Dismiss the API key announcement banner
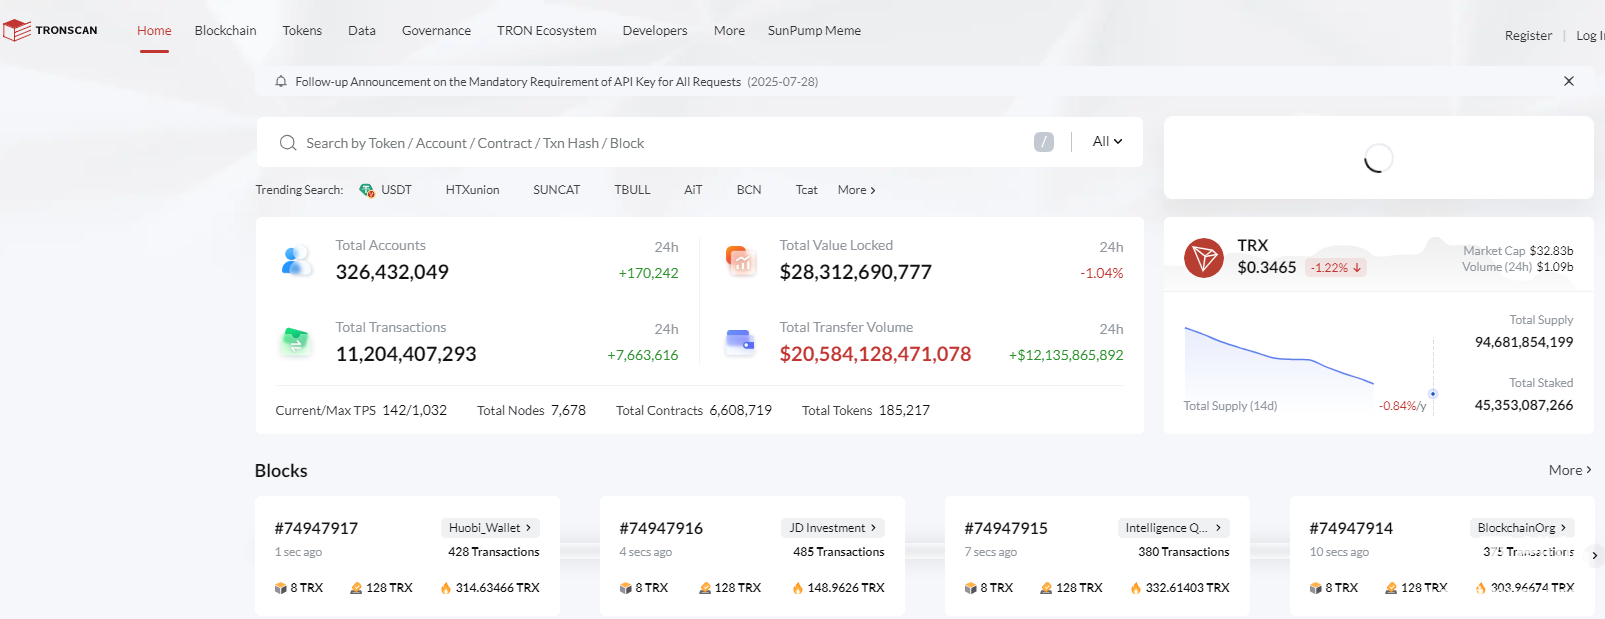 1568,81
